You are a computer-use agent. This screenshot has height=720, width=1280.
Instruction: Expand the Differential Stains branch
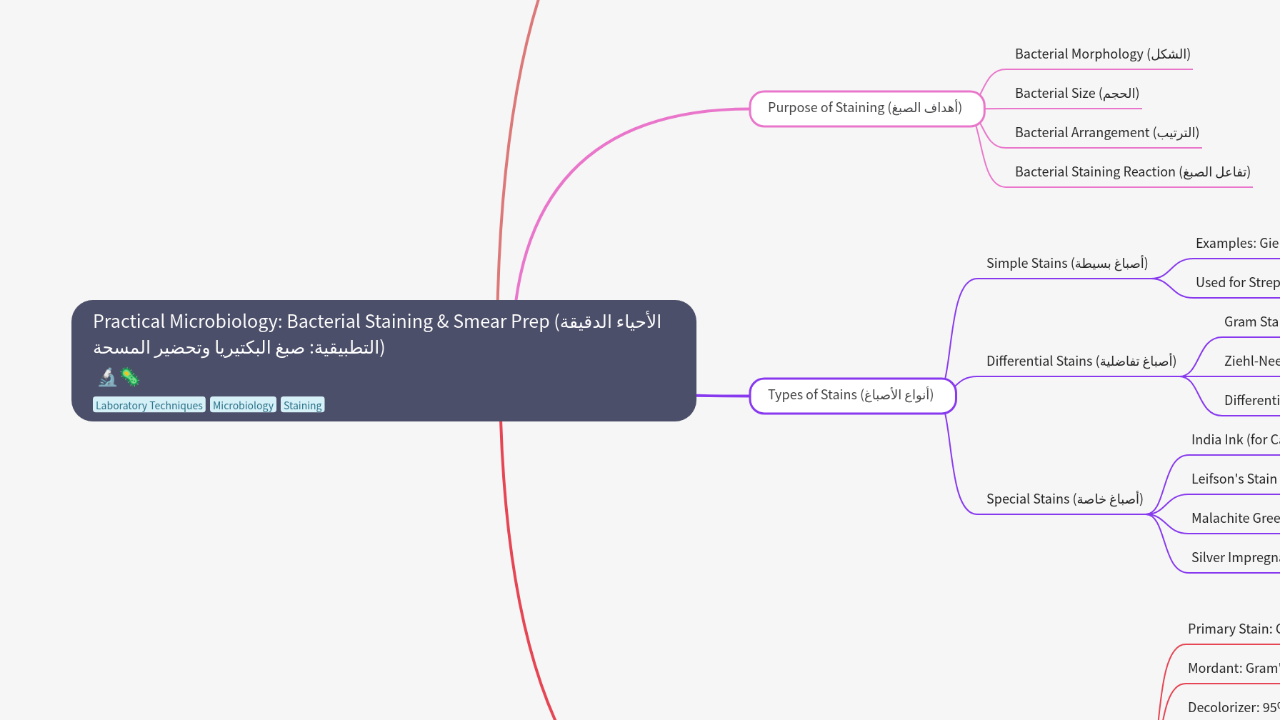coord(1081,361)
